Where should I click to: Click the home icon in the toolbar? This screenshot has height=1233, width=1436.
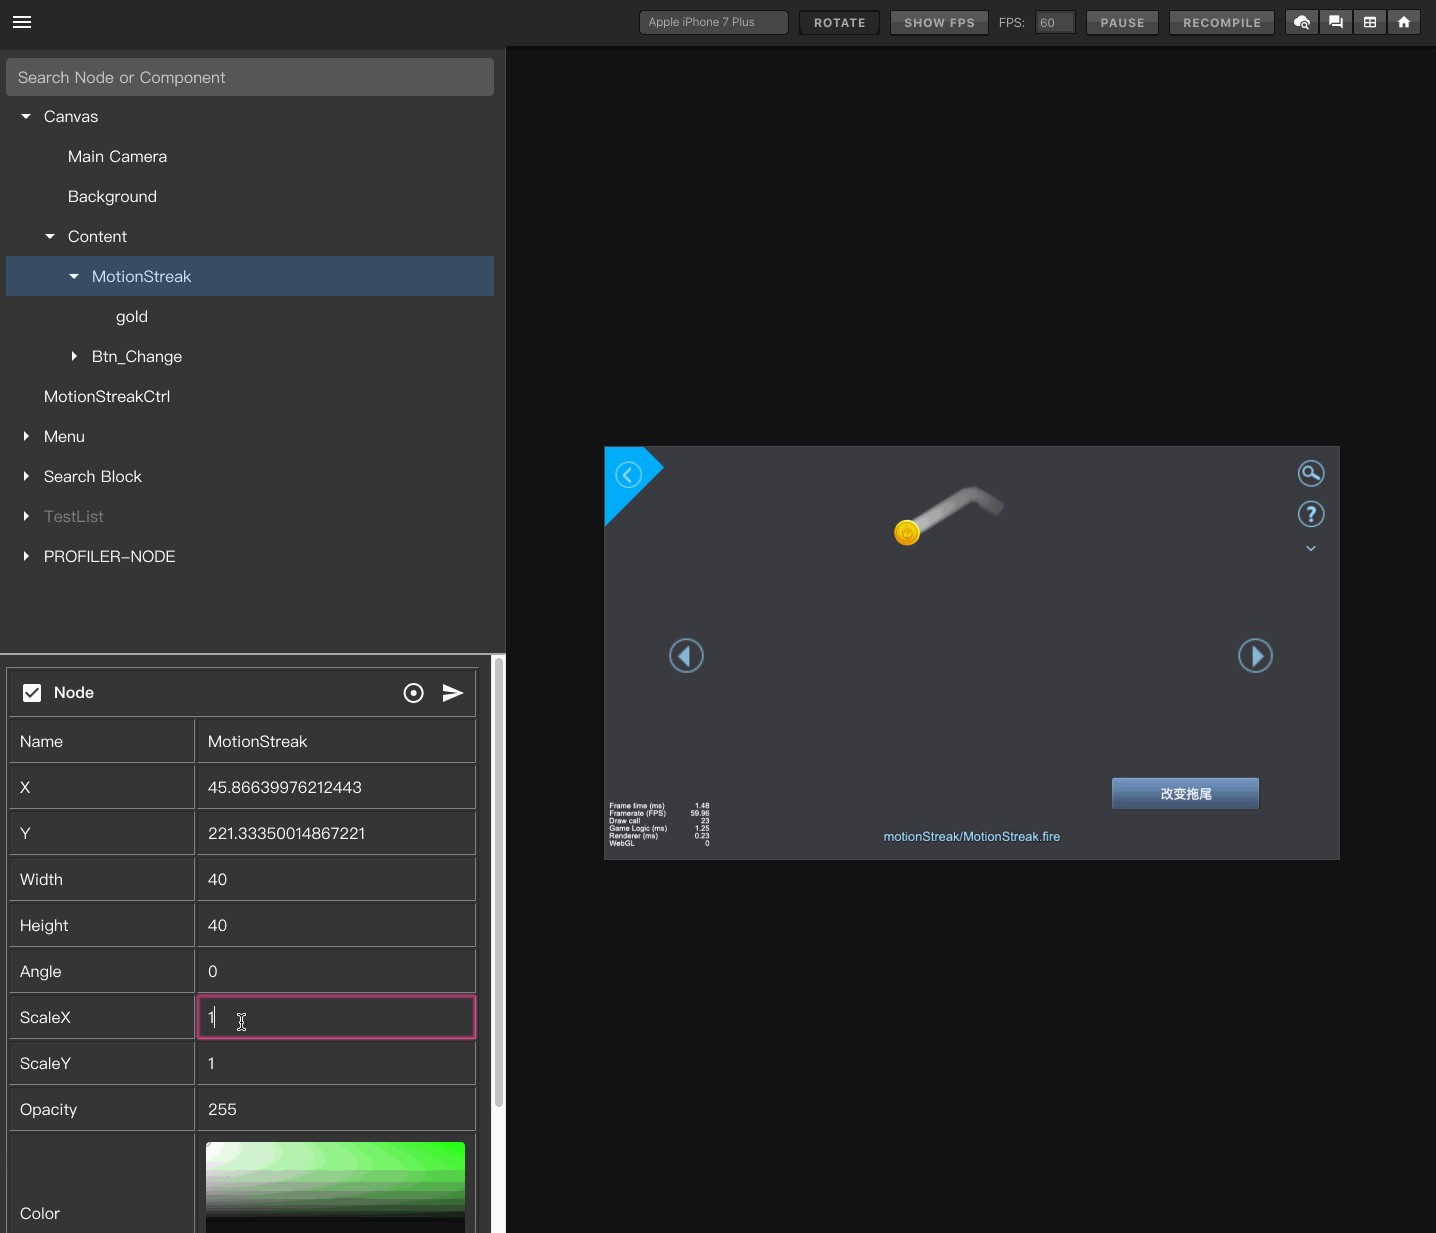[1404, 22]
